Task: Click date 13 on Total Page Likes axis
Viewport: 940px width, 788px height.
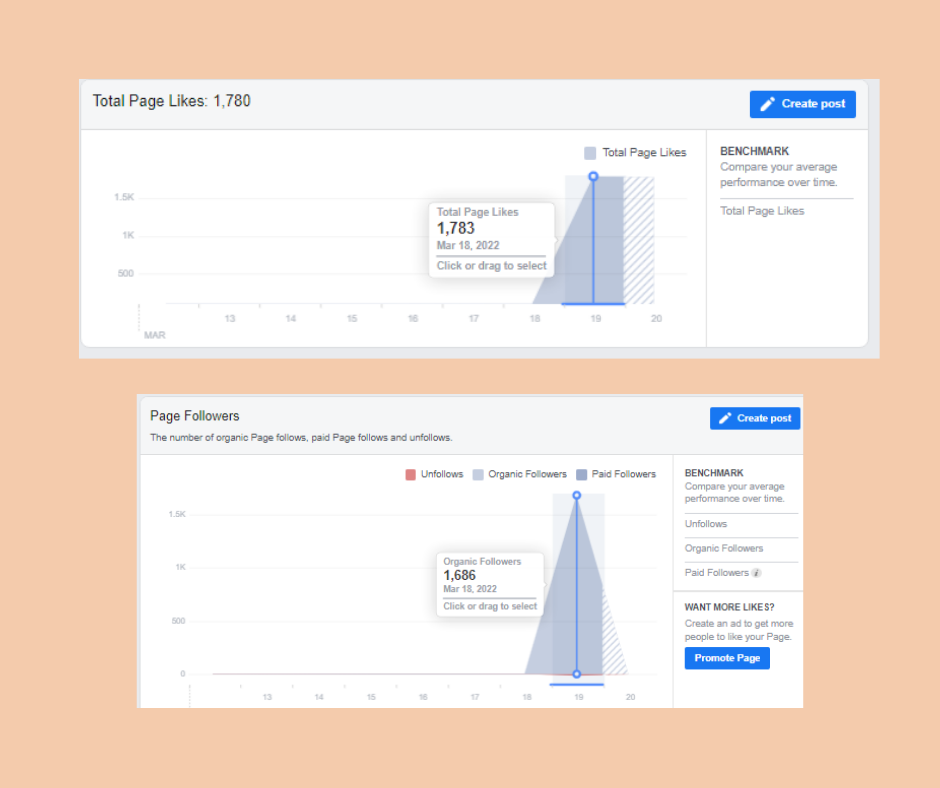Action: pos(230,318)
